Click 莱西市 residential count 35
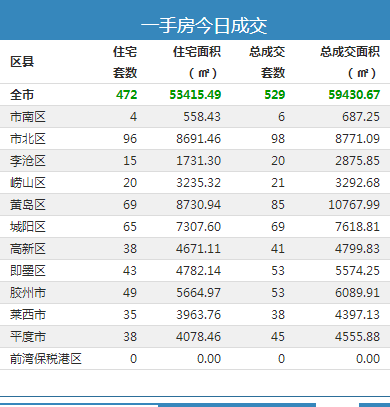This screenshot has width=390, height=407. coord(130,315)
